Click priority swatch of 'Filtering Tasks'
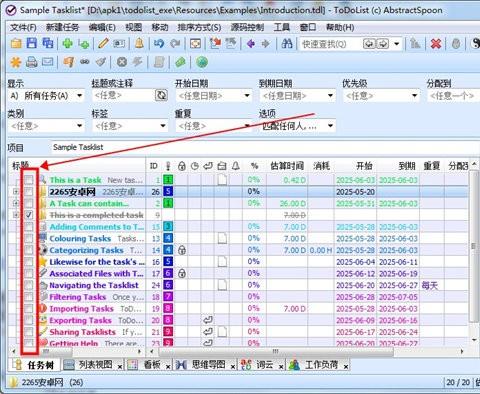 tap(168, 297)
